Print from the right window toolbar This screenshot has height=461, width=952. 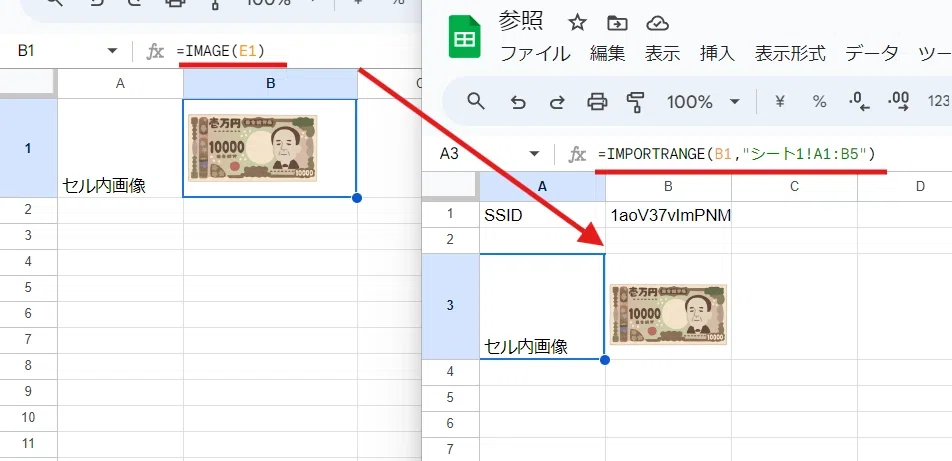[x=597, y=102]
